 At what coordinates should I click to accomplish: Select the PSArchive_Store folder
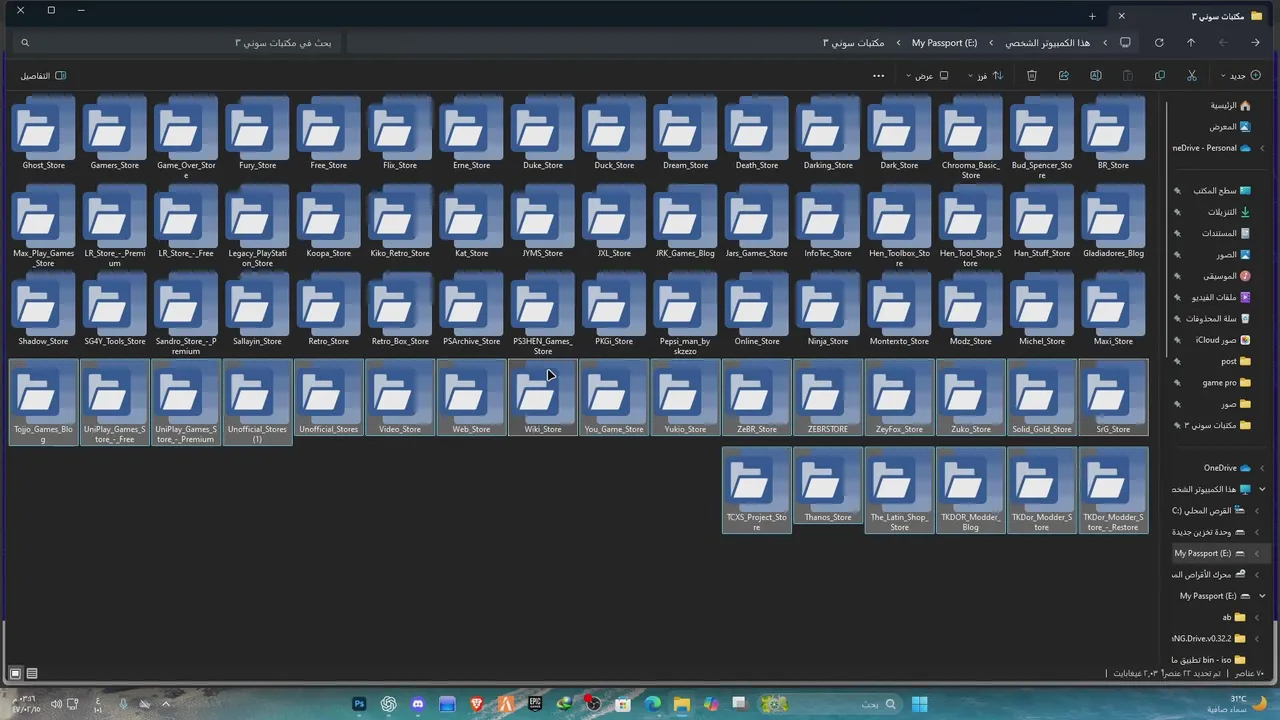click(471, 310)
